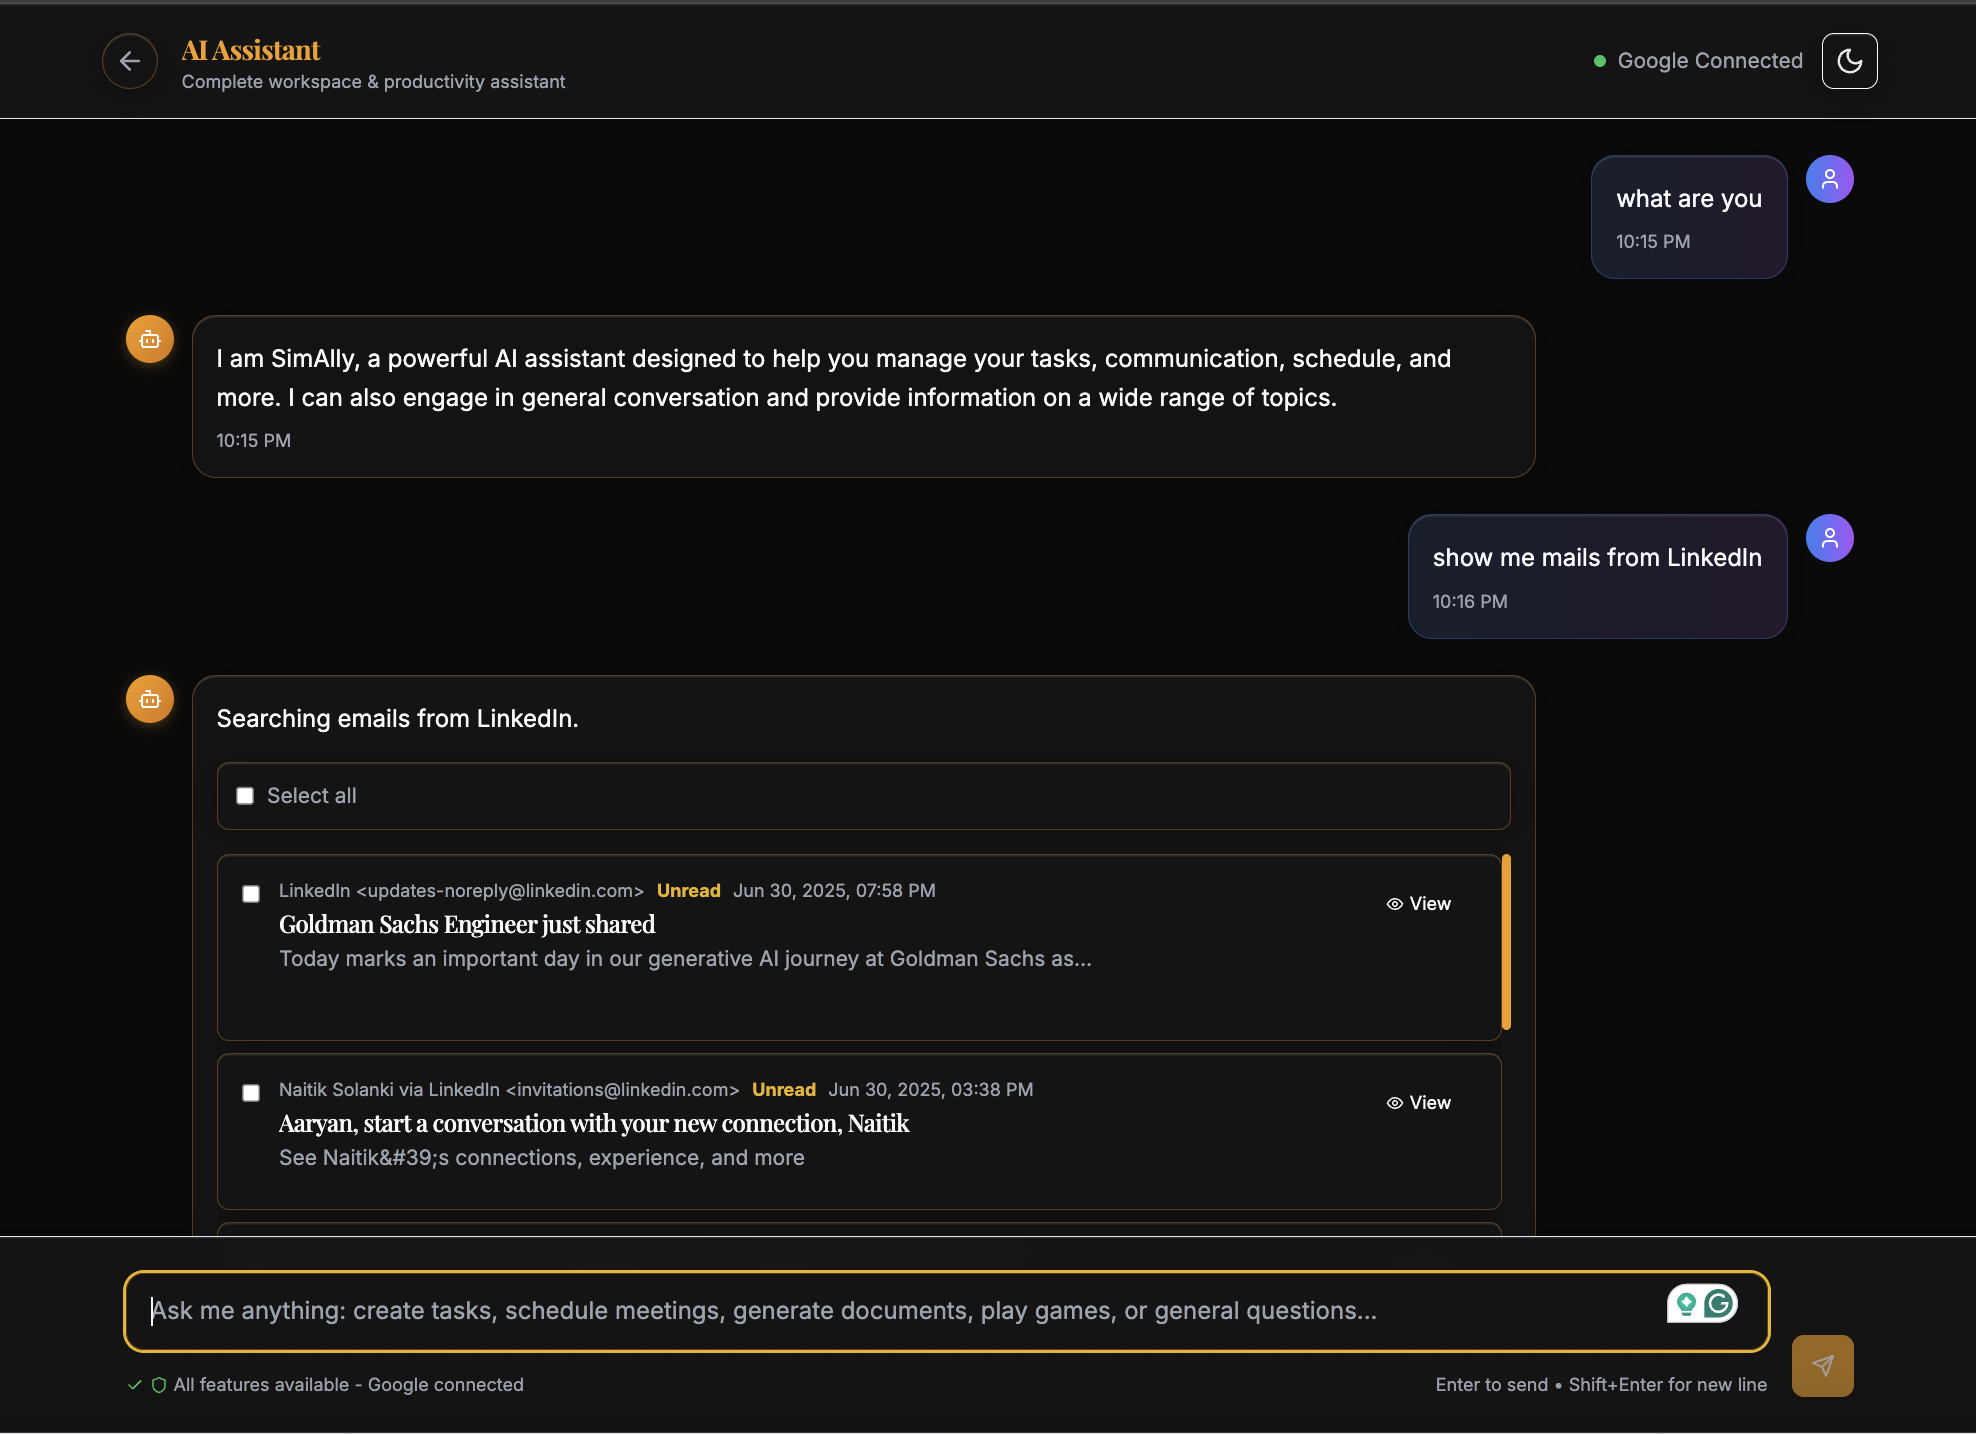
Task: Click the SimAlly bot avatar beside intro message
Action: 150,340
